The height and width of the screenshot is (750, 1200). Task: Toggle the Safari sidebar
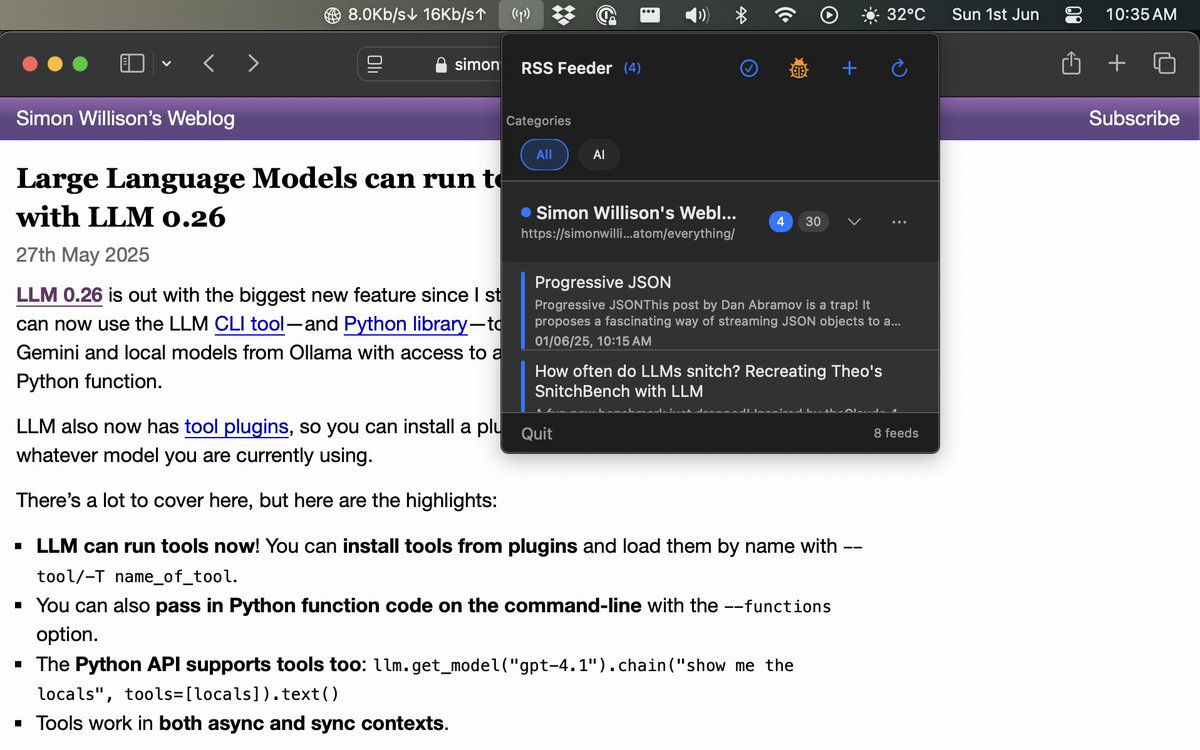[132, 63]
